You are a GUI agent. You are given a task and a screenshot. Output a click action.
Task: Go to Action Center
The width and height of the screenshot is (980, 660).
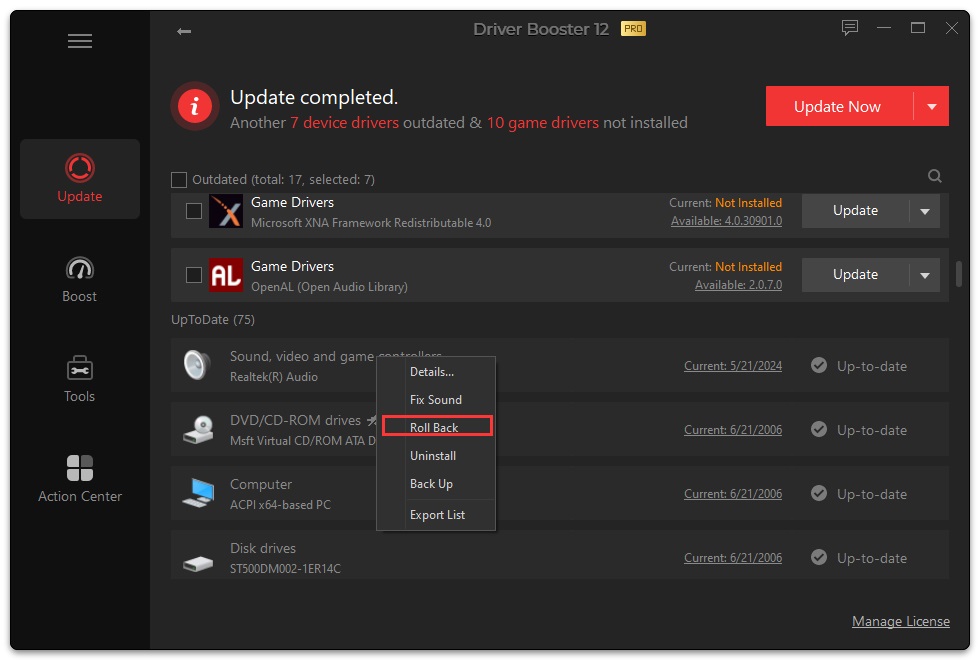[80, 479]
